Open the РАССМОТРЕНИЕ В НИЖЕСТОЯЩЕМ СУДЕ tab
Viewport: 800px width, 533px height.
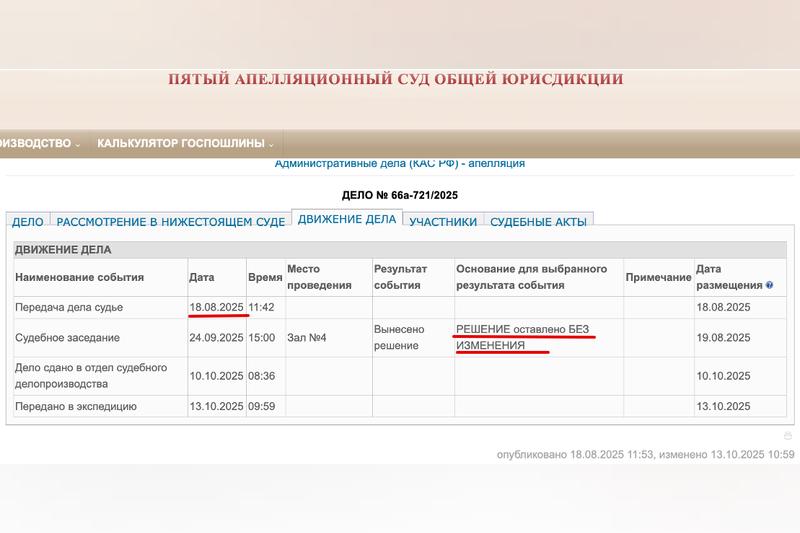(170, 222)
